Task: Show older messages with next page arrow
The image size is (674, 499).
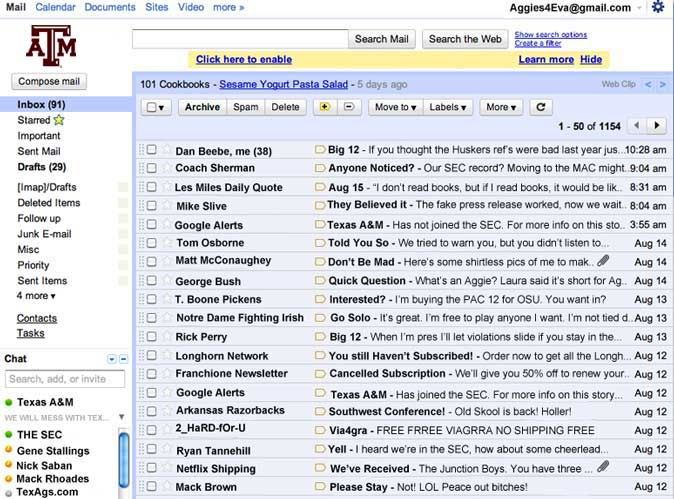Action: pyautogui.click(x=656, y=126)
